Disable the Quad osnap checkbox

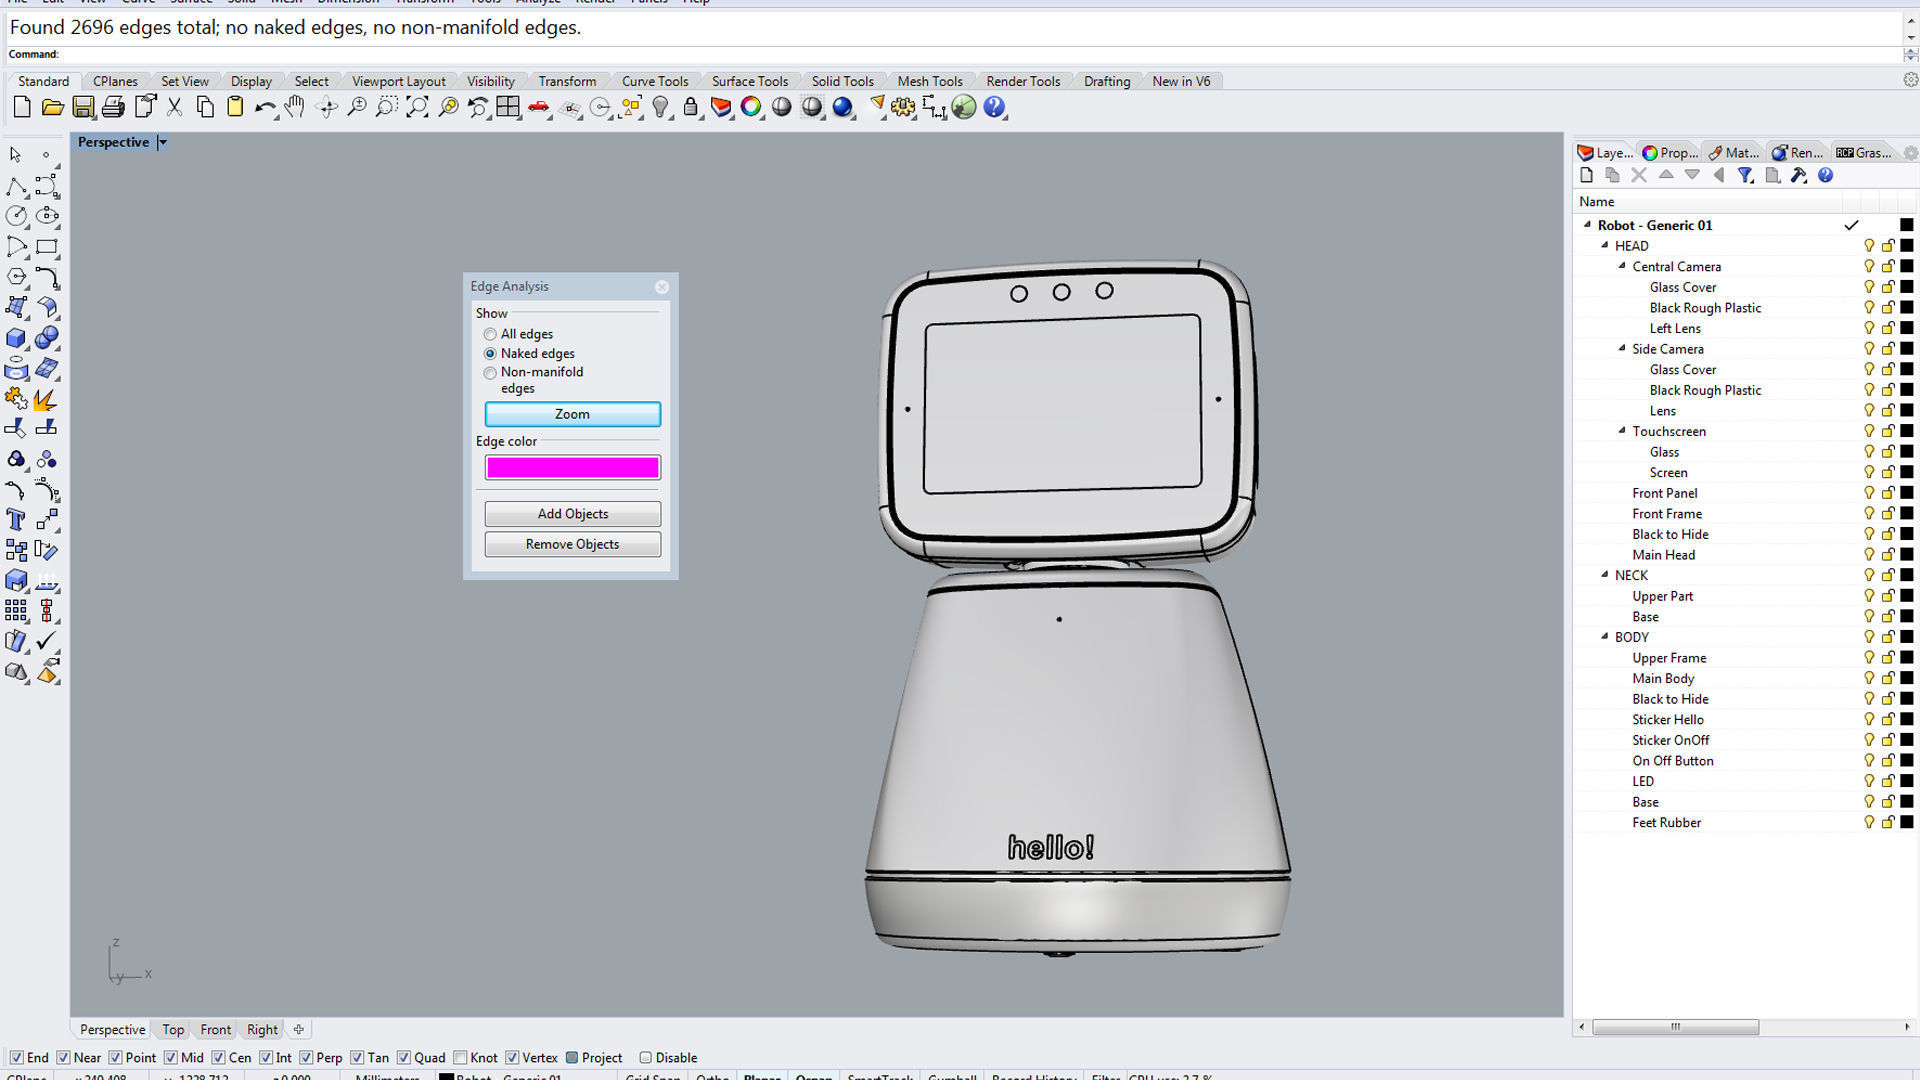(x=404, y=1057)
